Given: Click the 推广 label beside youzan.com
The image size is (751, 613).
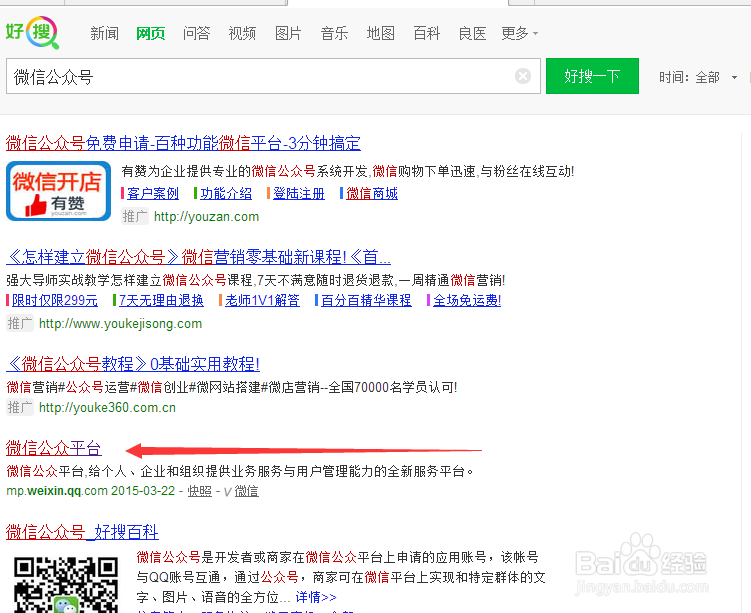Looking at the screenshot, I should [x=135, y=216].
